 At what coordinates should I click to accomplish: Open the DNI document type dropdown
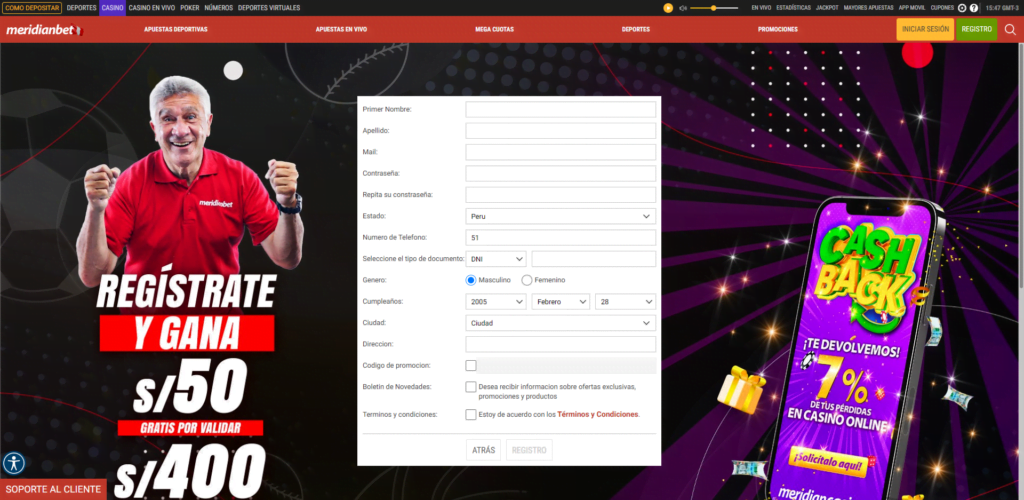496,259
